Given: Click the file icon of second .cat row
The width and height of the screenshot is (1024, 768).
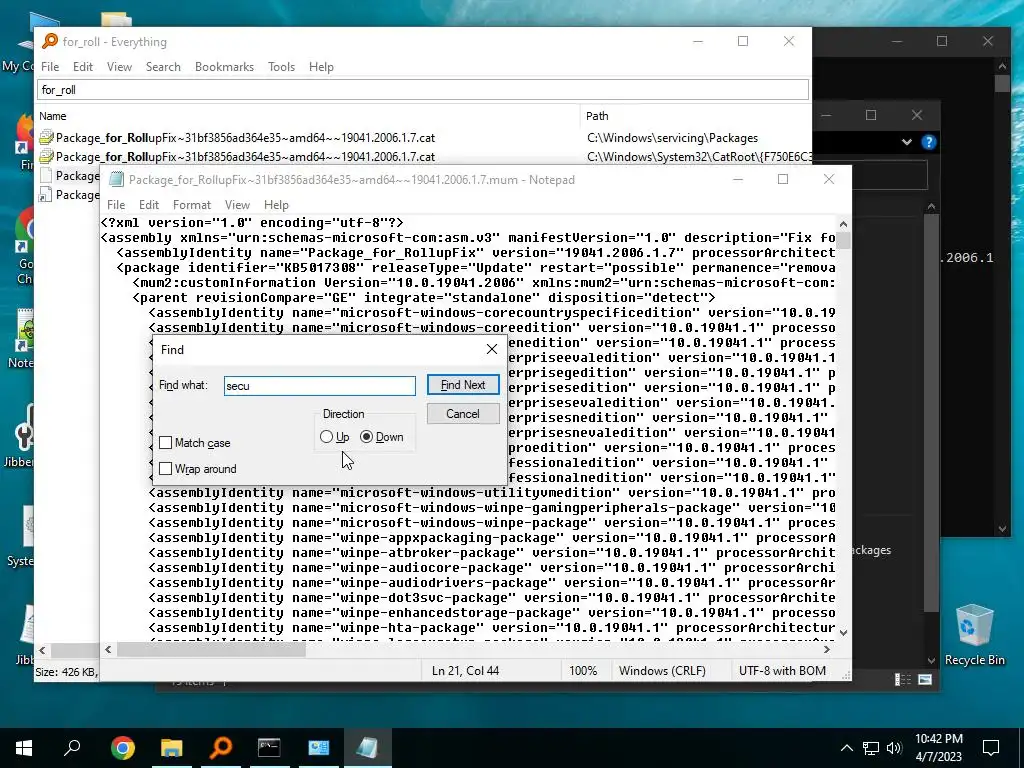Looking at the screenshot, I should (x=46, y=157).
